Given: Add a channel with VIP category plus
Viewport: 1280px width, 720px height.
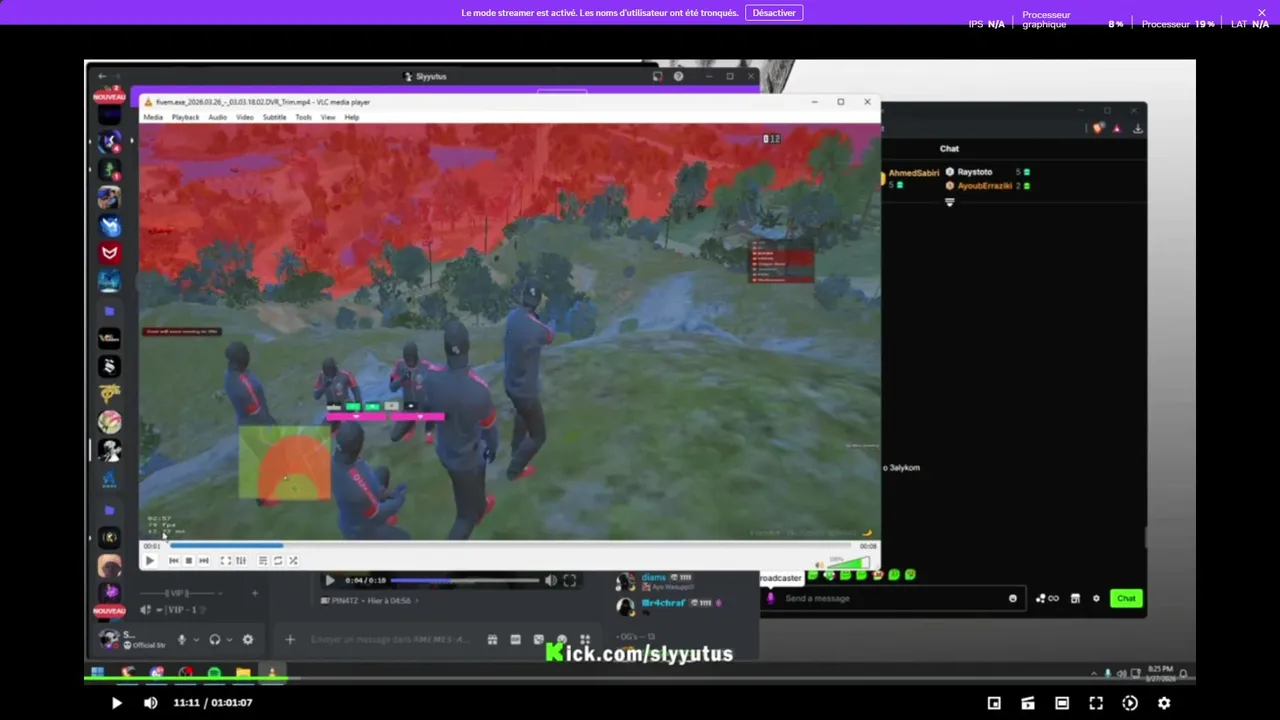Looking at the screenshot, I should pyautogui.click(x=254, y=593).
